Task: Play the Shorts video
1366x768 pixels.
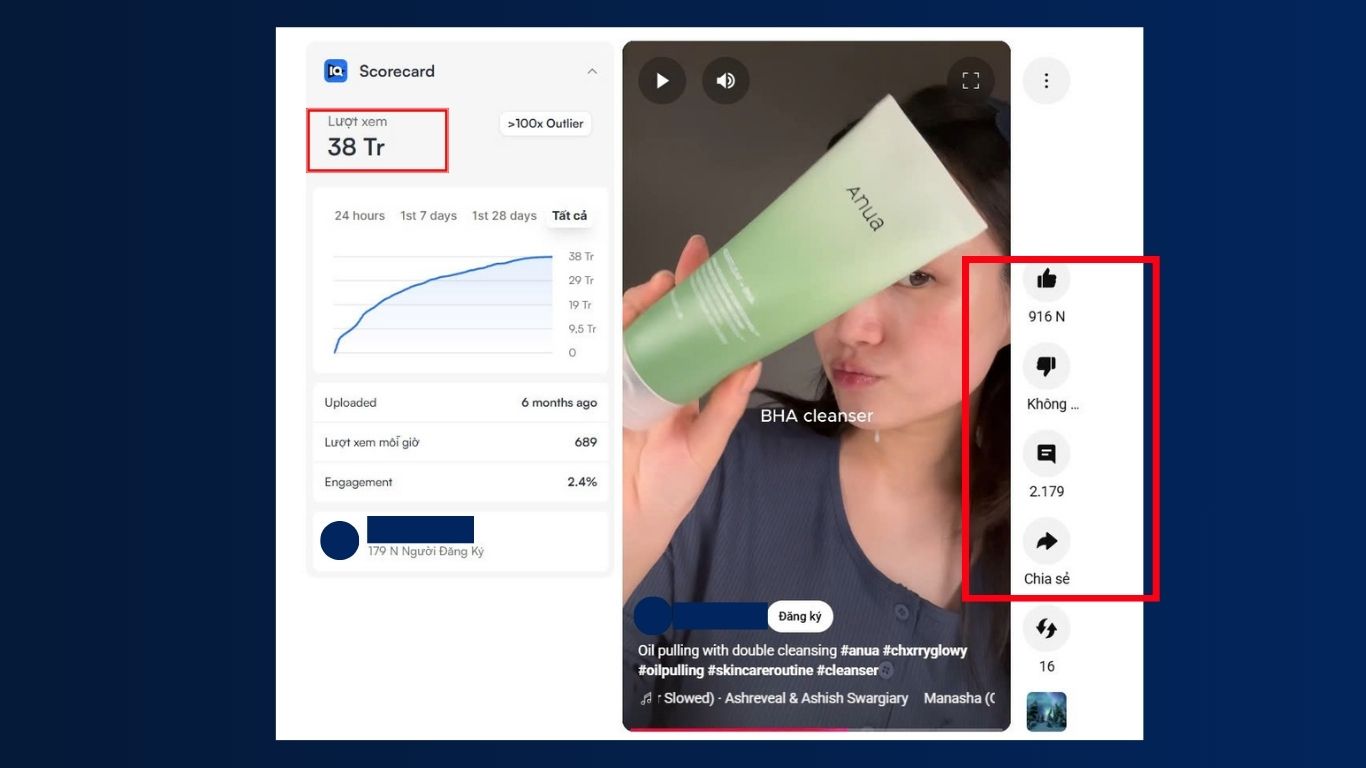Action: coord(662,81)
